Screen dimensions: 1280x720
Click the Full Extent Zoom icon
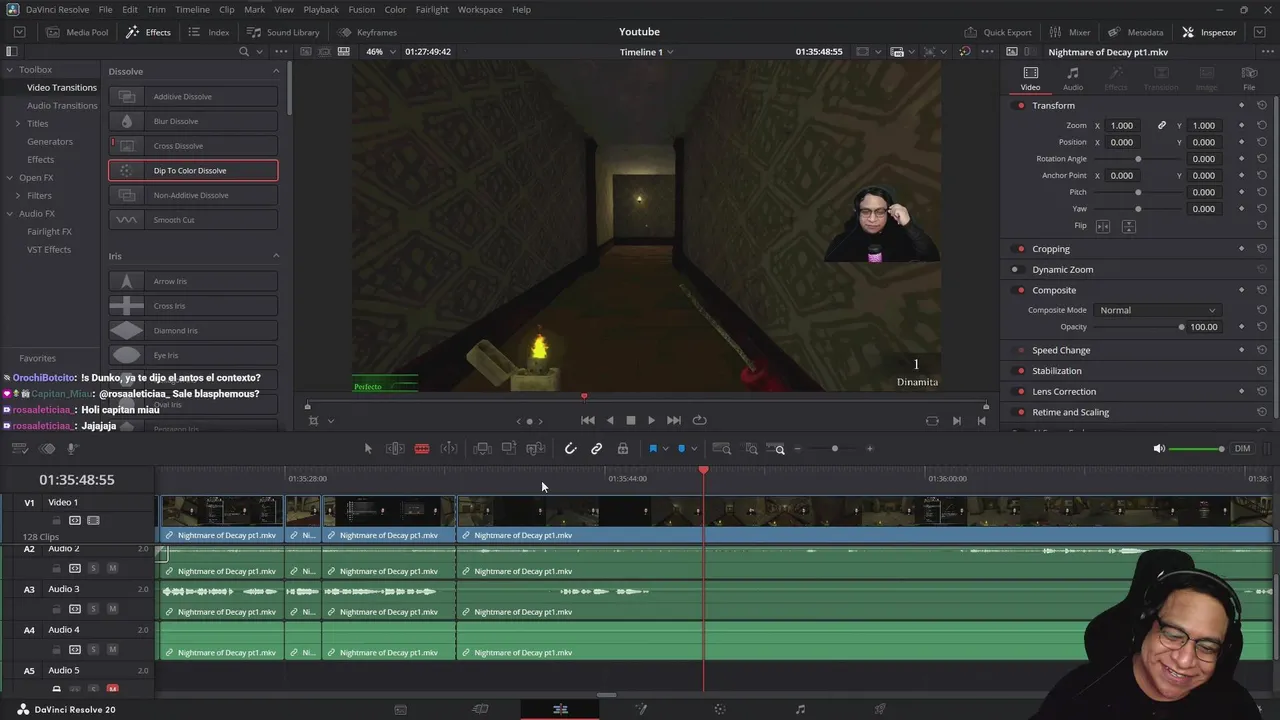[x=721, y=449]
